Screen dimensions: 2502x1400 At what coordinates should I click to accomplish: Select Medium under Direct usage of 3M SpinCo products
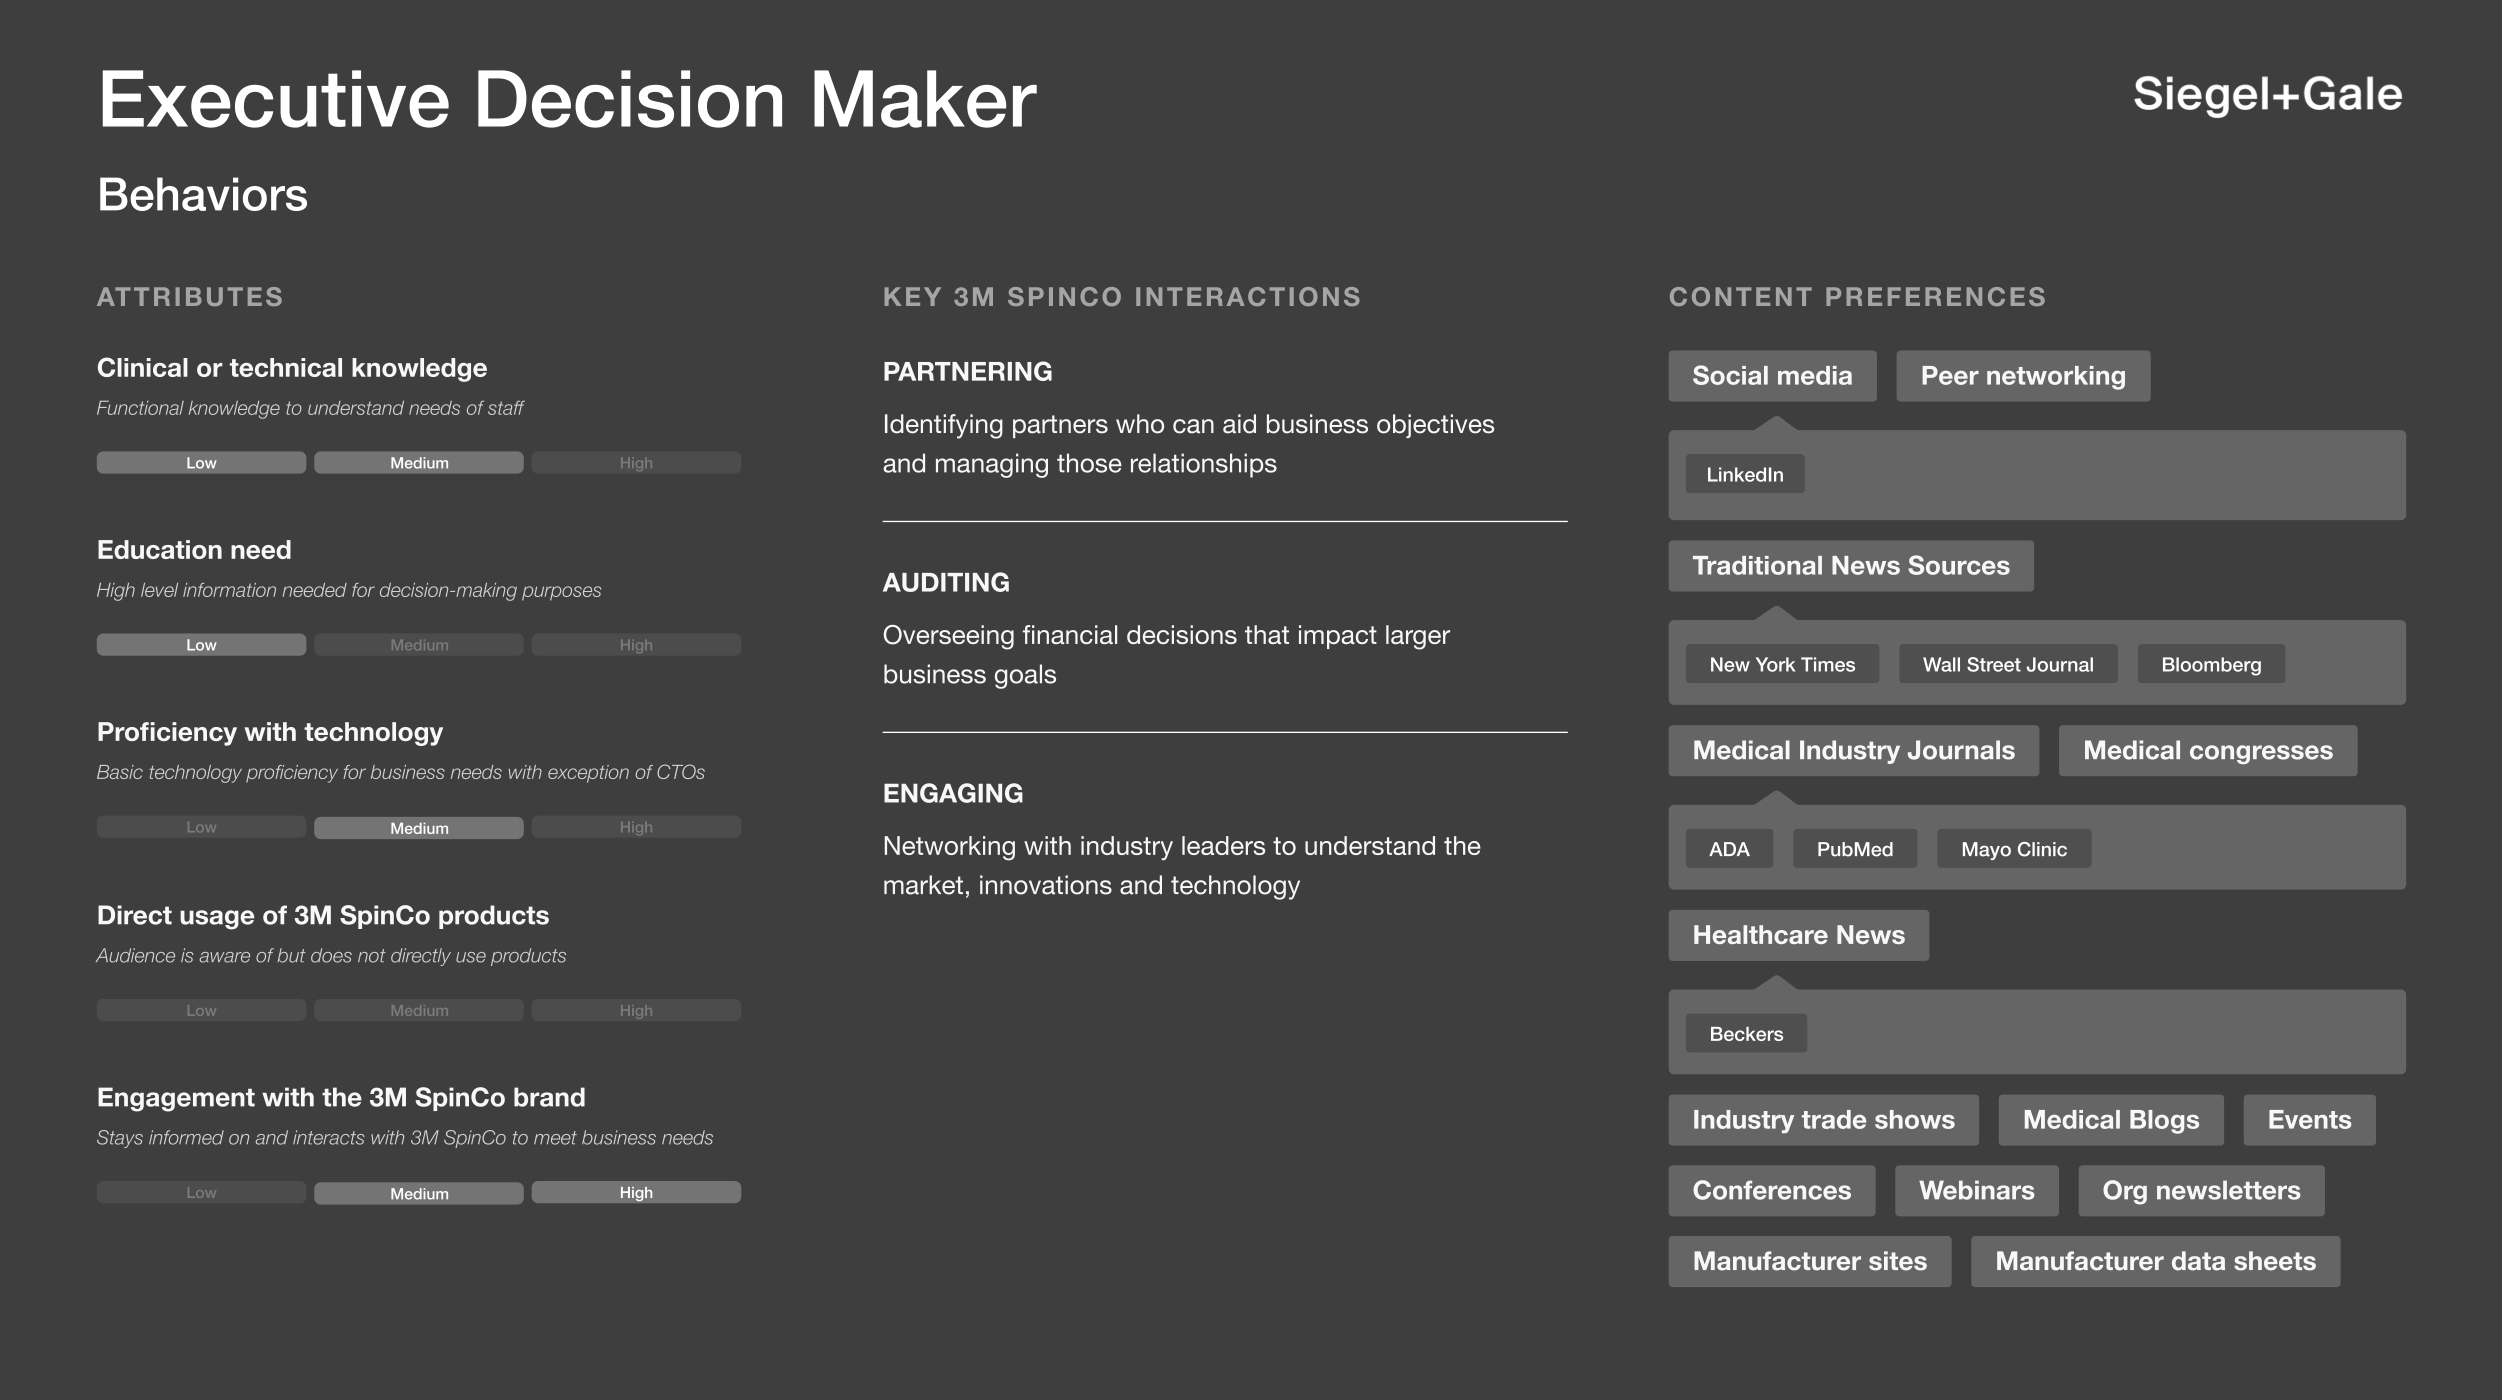(x=418, y=1010)
